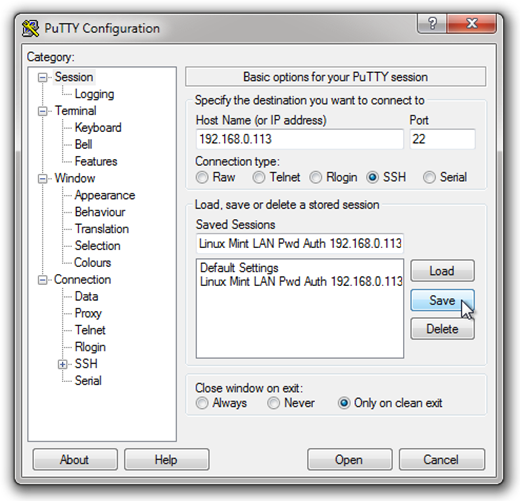
Task: Click the About button
Action: tap(75, 460)
